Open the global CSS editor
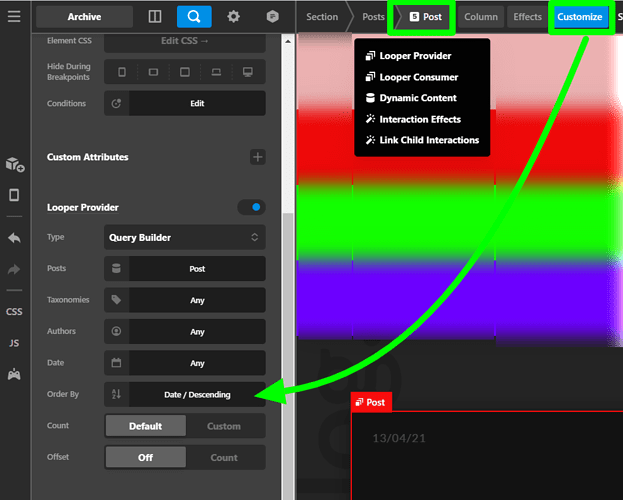Image resolution: width=623 pixels, height=500 pixels. click(x=14, y=312)
